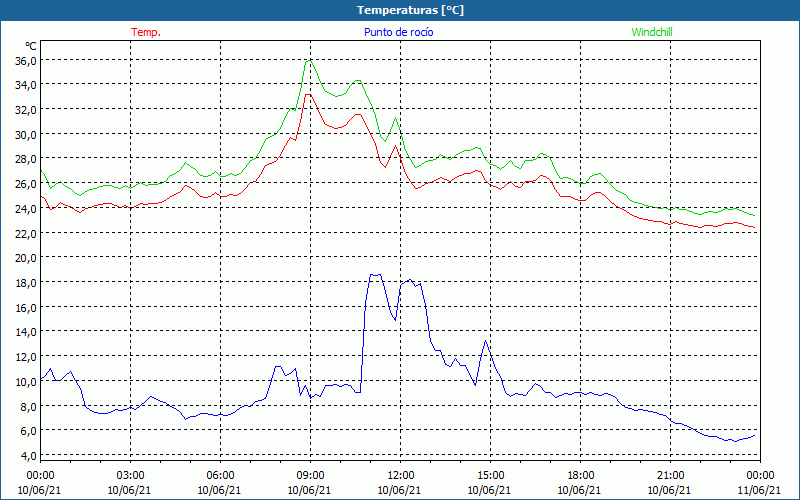Click the 8,0 y-axis value
The image size is (800, 500).
tap(29, 407)
